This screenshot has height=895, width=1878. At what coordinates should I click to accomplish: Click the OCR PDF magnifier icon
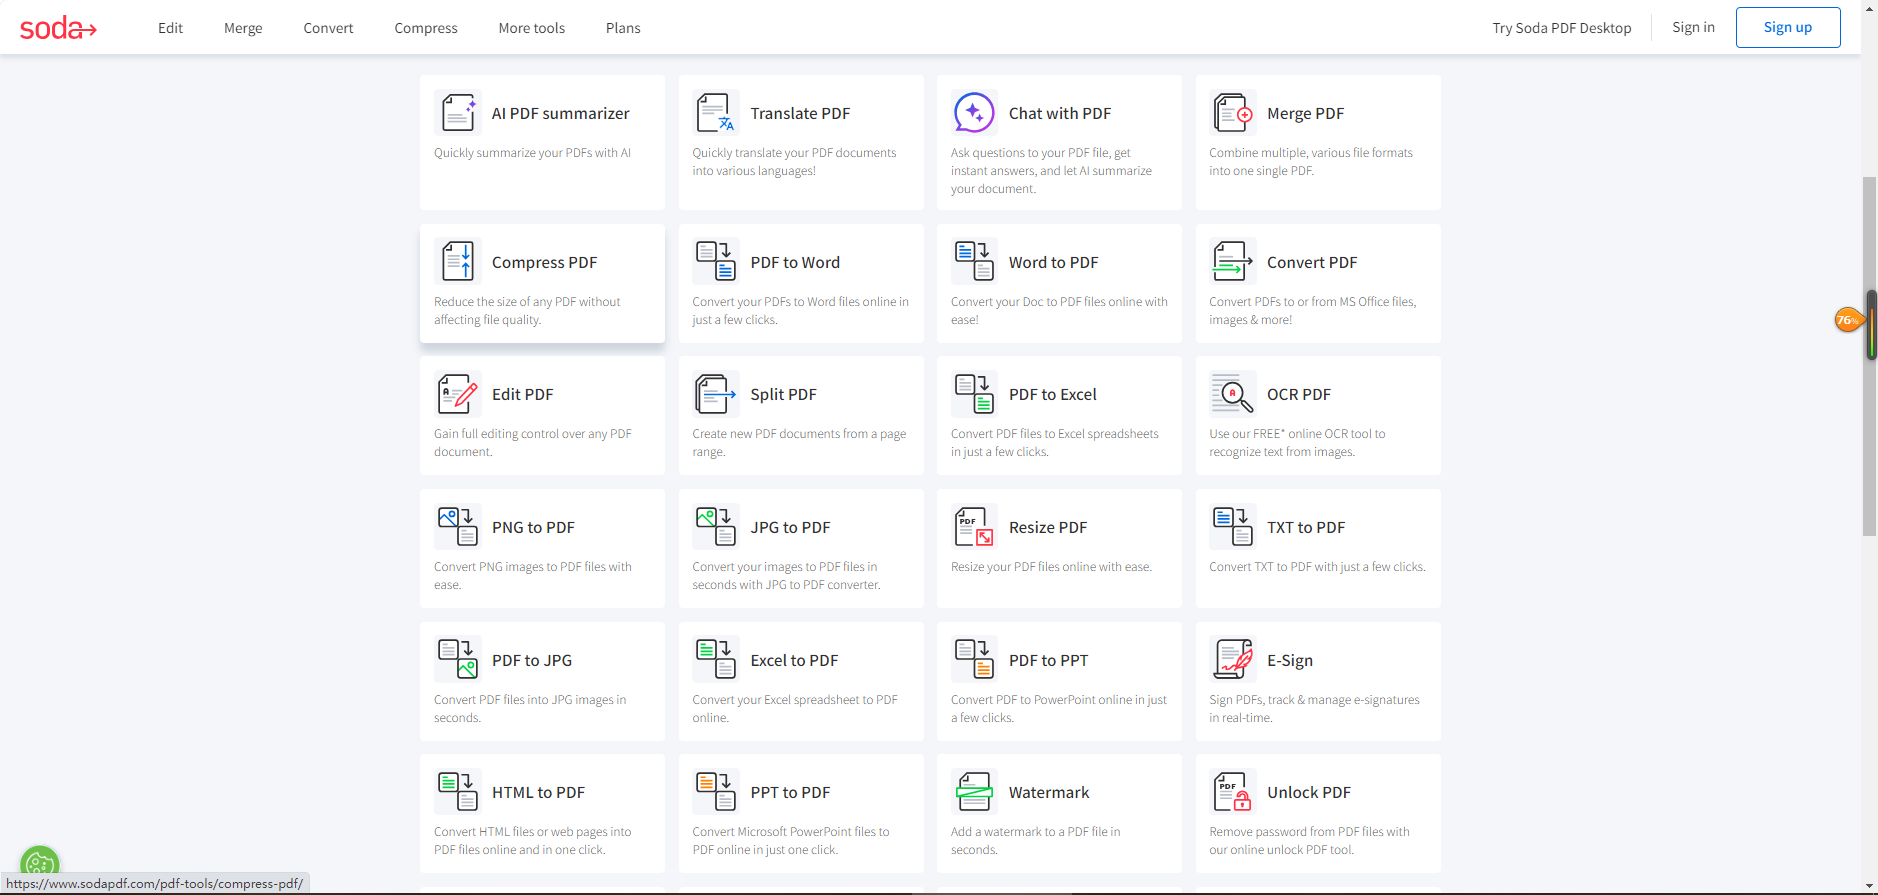pos(1232,394)
